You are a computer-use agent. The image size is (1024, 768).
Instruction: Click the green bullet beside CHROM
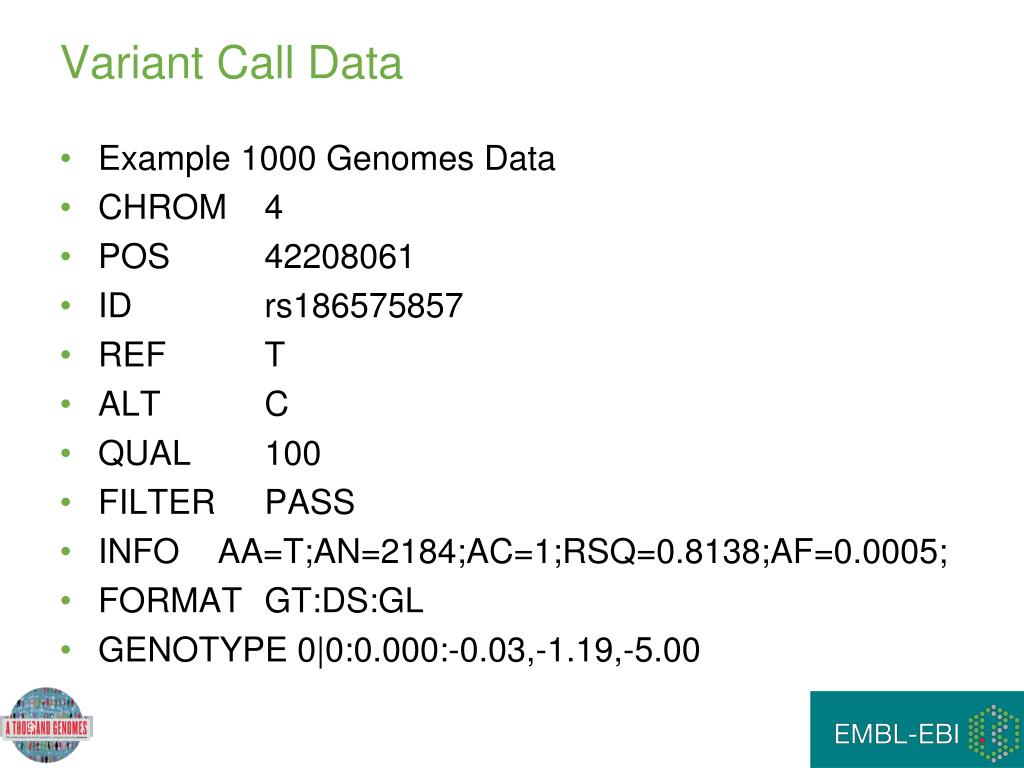tap(65, 208)
